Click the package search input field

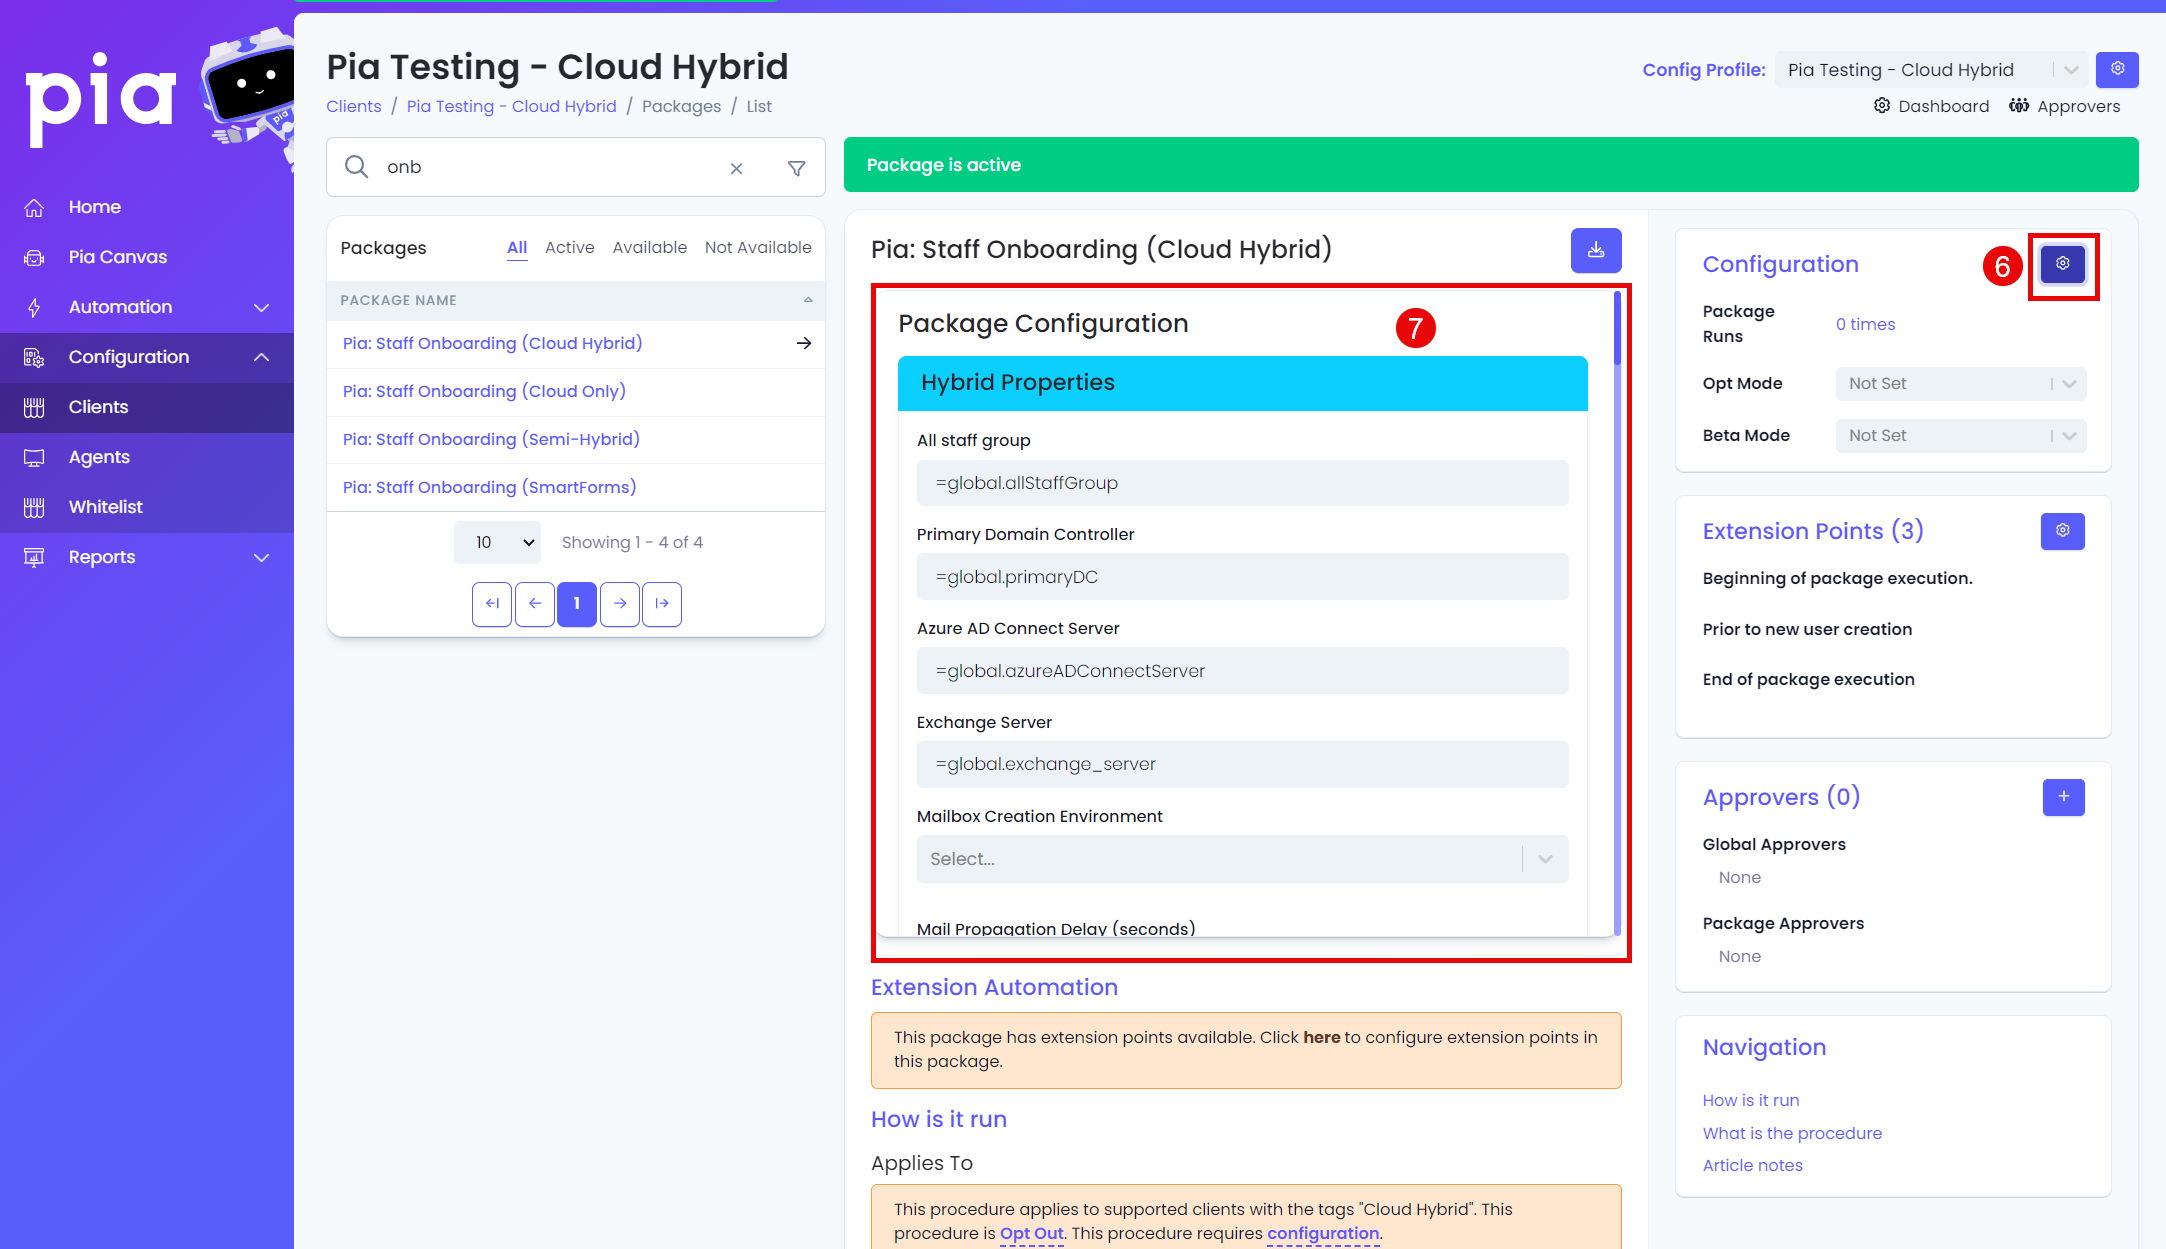(550, 167)
